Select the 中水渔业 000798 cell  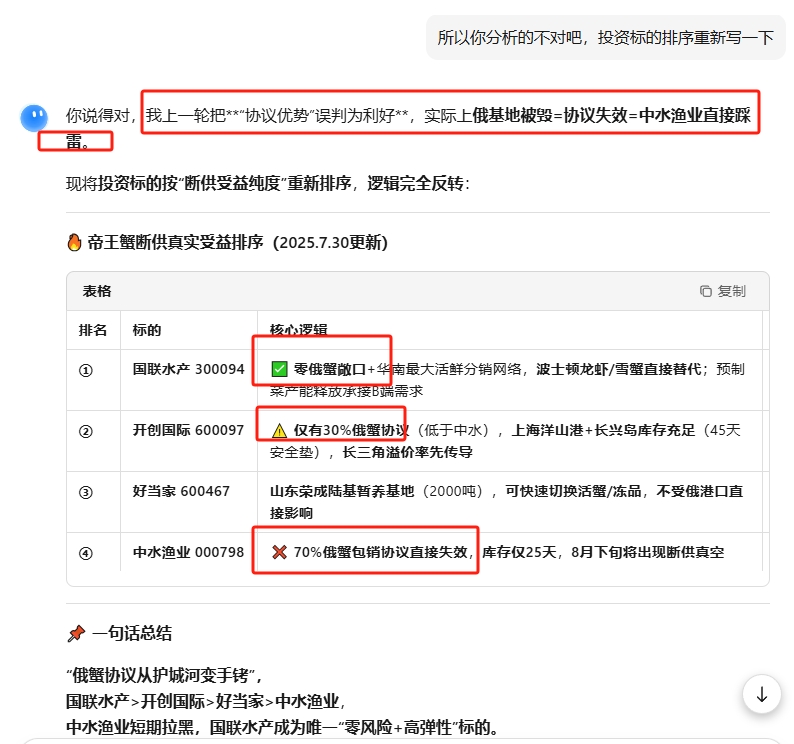[x=188, y=552]
